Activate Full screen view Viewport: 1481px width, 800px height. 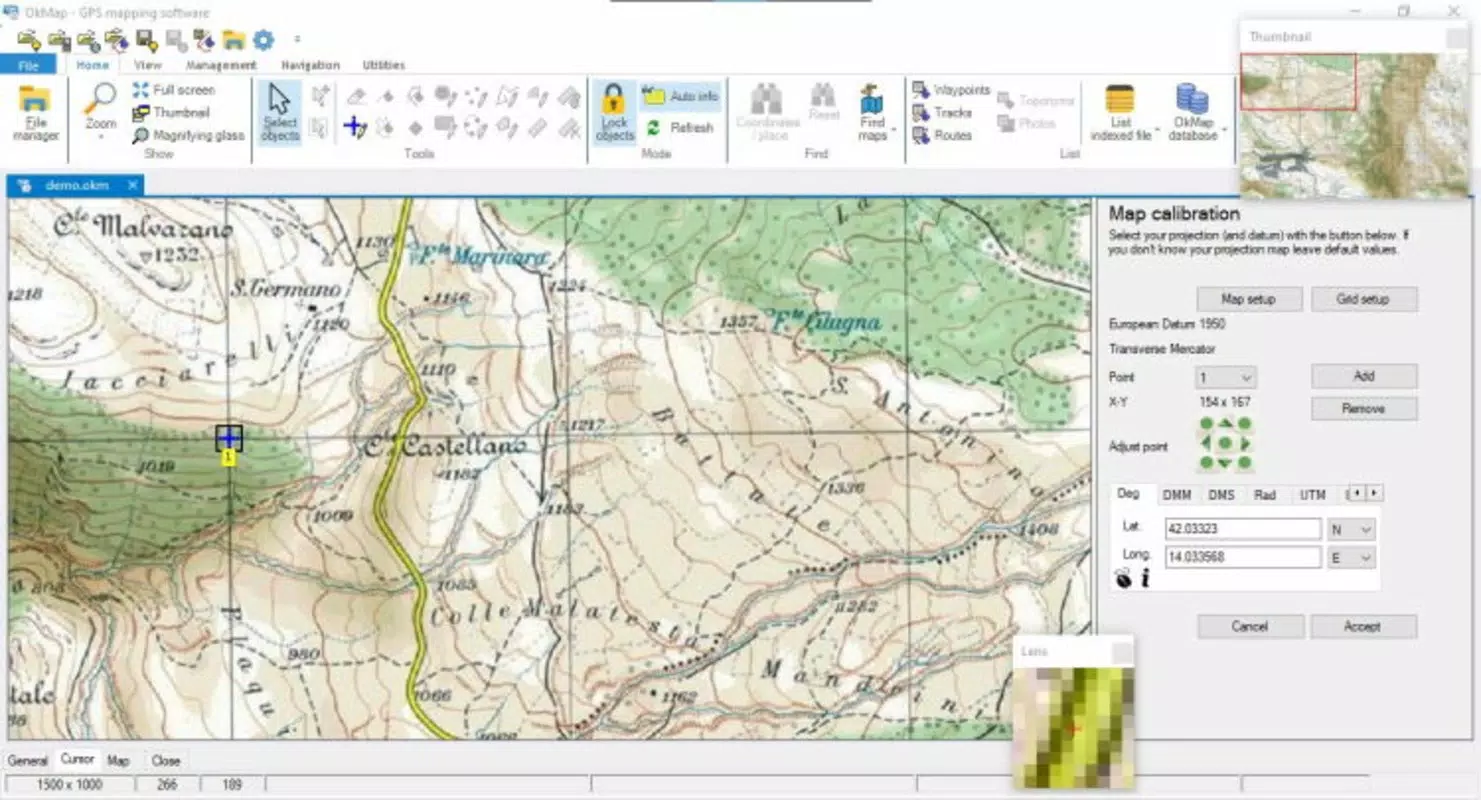coord(173,90)
